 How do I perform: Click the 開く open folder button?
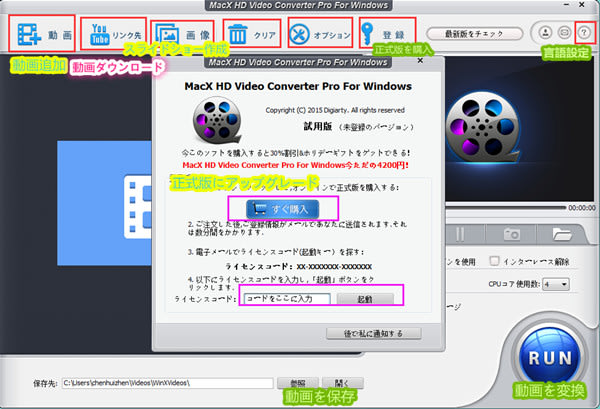tap(342, 383)
